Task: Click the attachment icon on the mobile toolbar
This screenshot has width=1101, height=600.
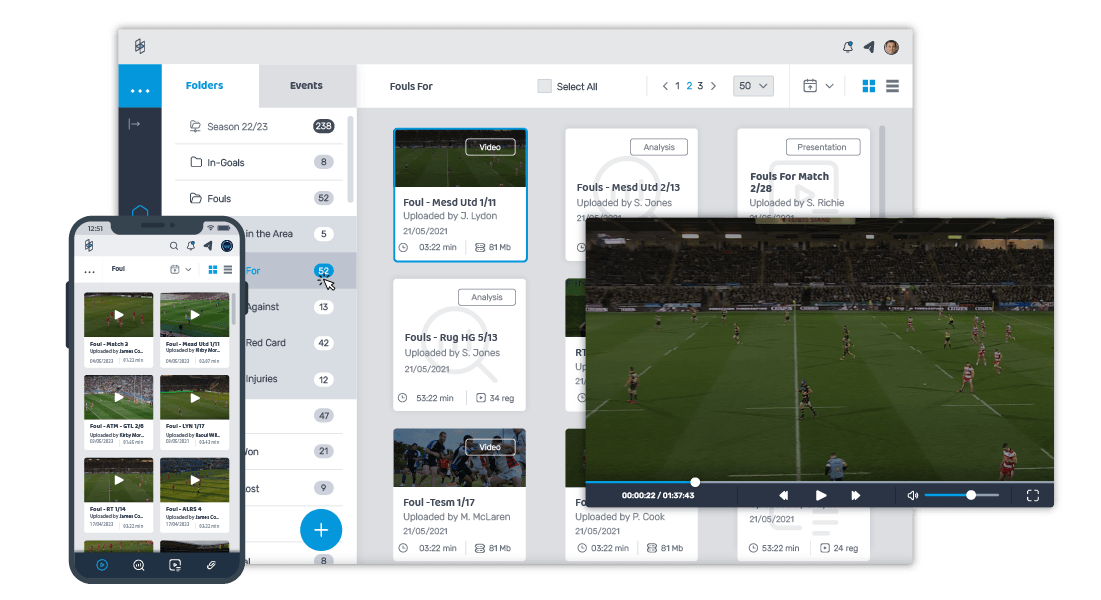Action: coord(210,565)
